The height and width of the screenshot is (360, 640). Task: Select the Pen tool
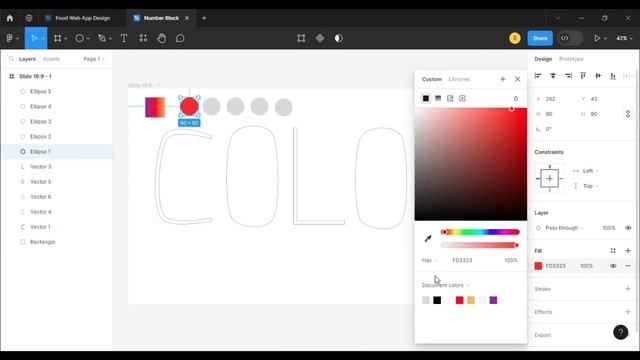point(102,38)
